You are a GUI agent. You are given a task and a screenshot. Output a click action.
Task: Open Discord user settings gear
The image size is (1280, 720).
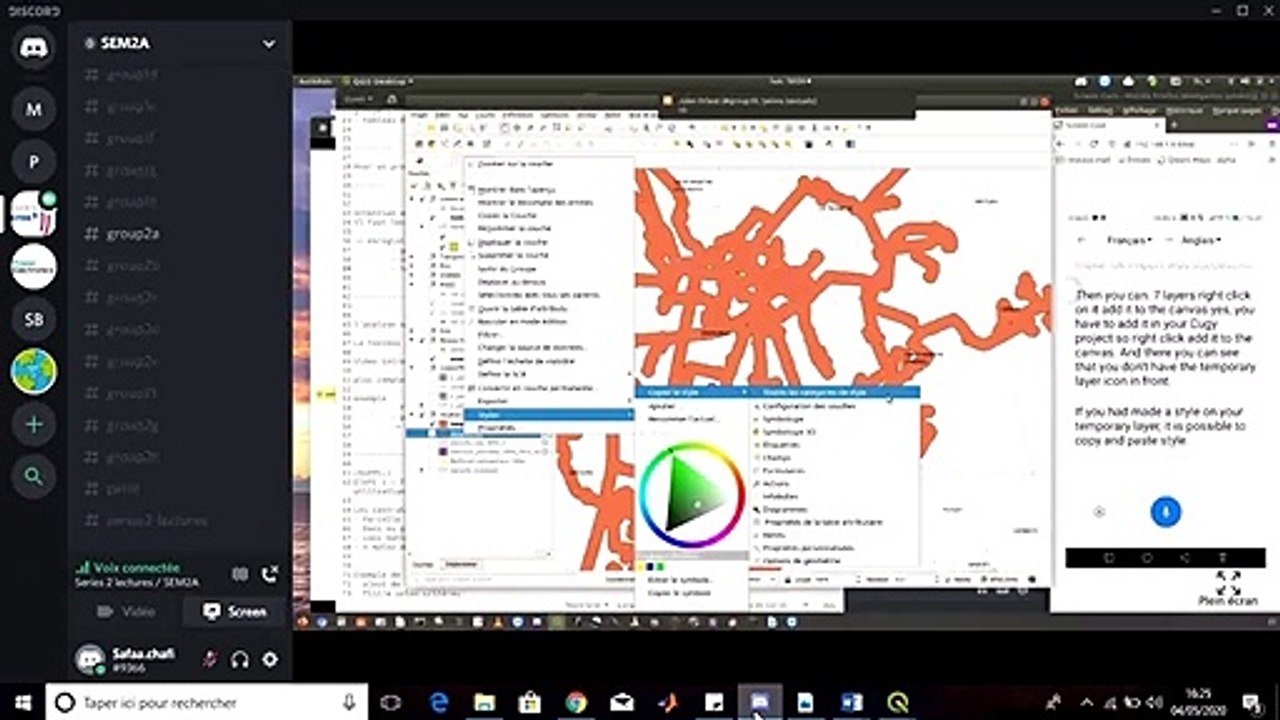tap(270, 659)
